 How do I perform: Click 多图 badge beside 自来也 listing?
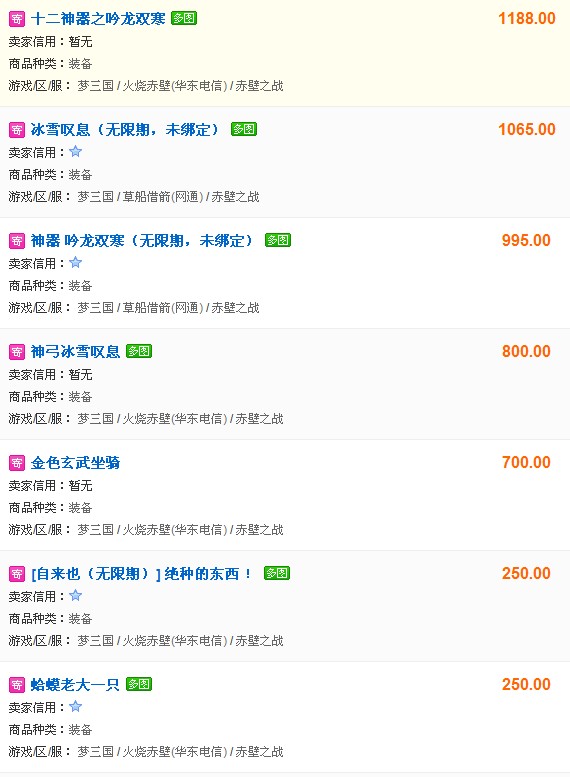point(277,573)
